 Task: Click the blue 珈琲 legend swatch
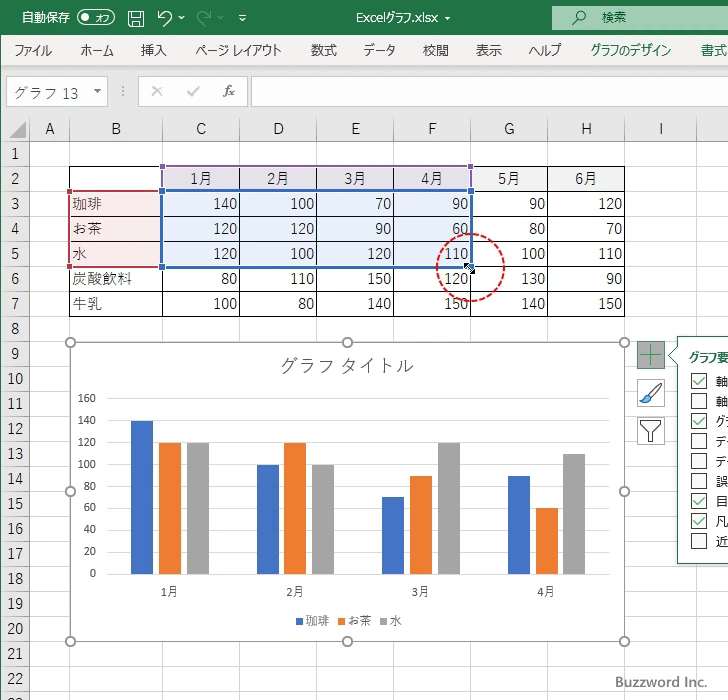299,622
